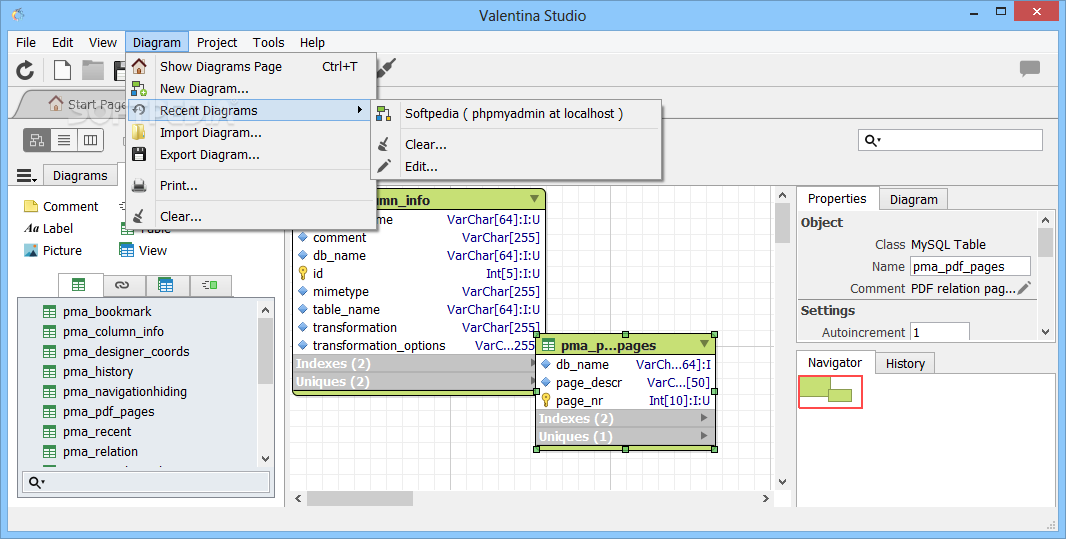Choose New Diagram... in Diagram menu
Viewport: 1066px width, 539px height.
pos(252,88)
